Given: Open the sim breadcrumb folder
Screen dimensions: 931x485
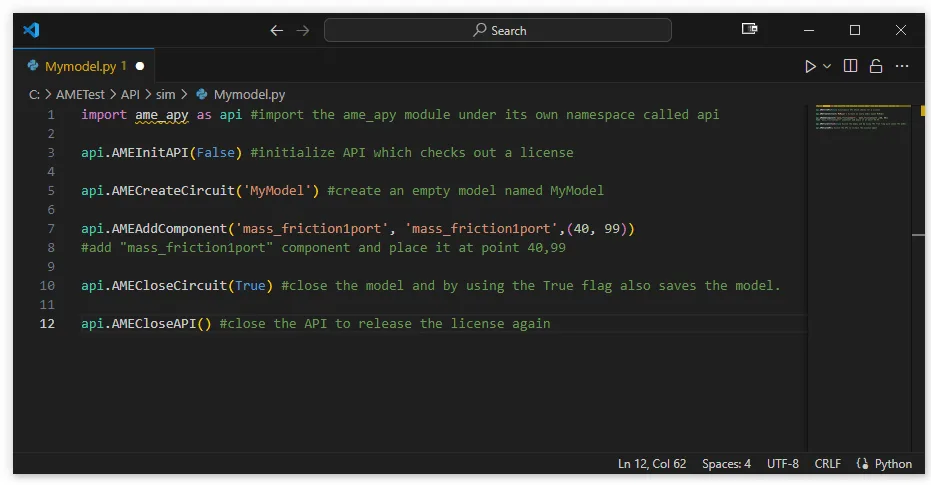Looking at the screenshot, I should click(x=166, y=94).
